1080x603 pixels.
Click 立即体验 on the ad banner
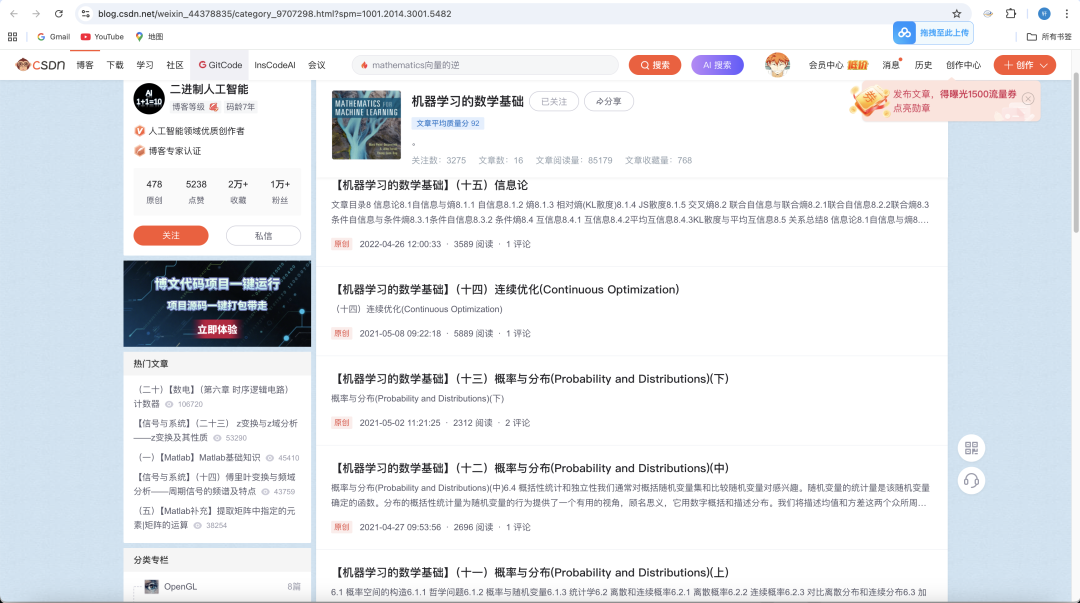tap(217, 329)
